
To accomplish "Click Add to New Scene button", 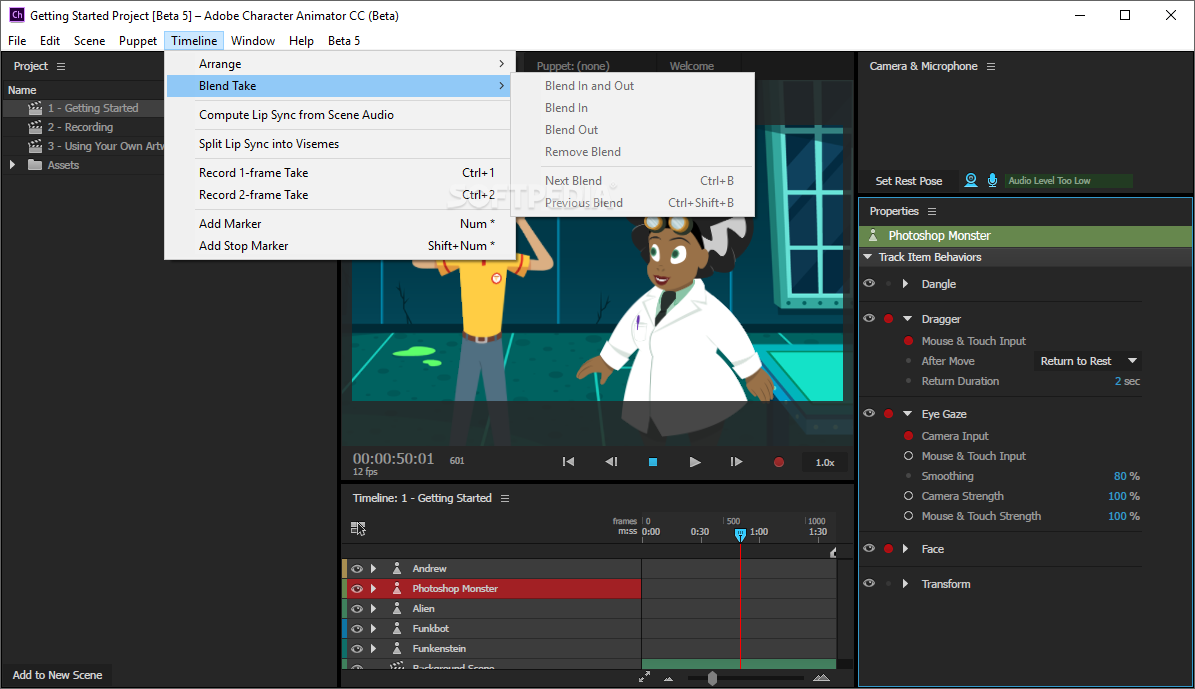I will click(57, 675).
